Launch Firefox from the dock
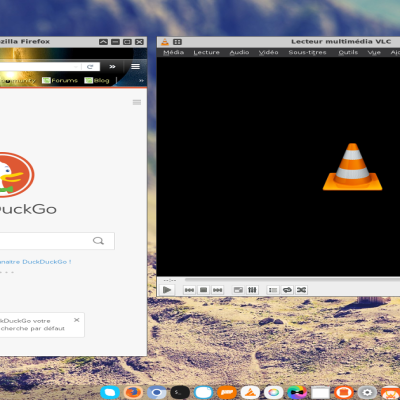The height and width of the screenshot is (400, 400). tap(133, 392)
